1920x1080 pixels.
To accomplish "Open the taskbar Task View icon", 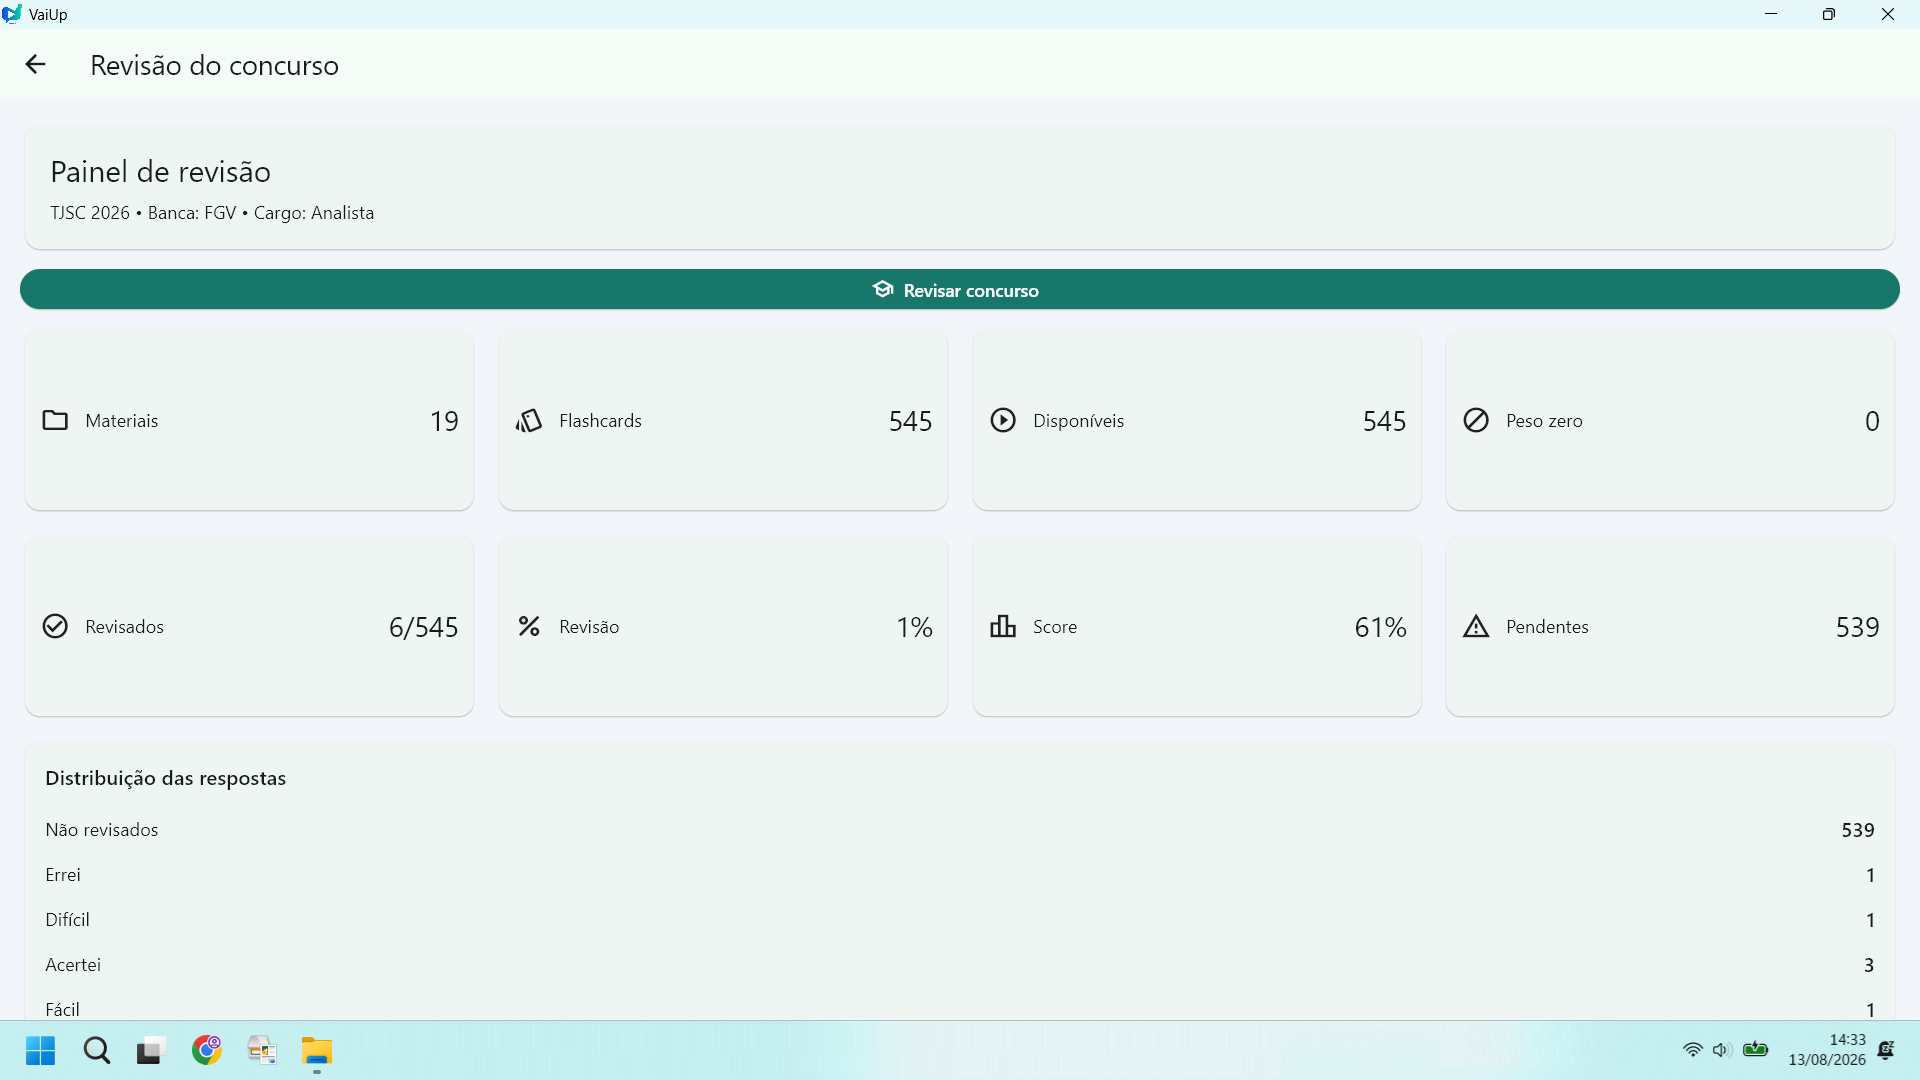I will pos(150,1051).
